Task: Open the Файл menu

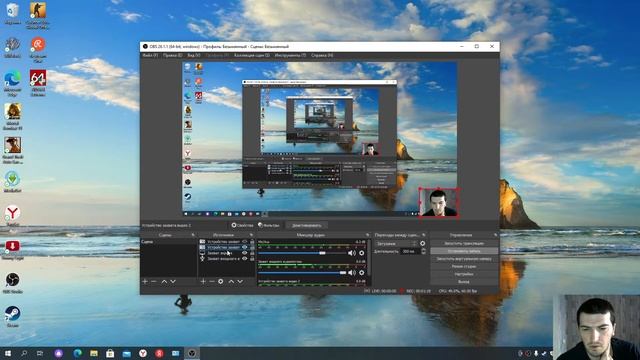Action: coord(150,56)
